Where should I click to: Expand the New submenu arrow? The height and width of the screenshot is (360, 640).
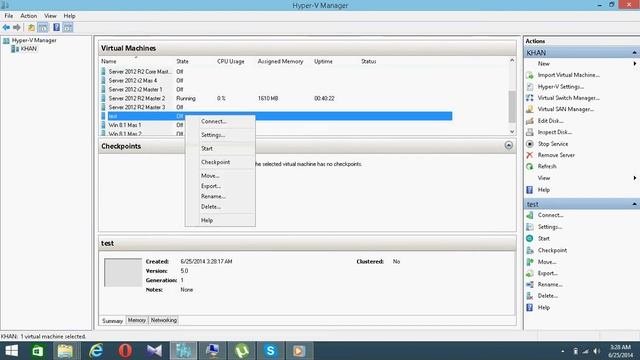634,64
